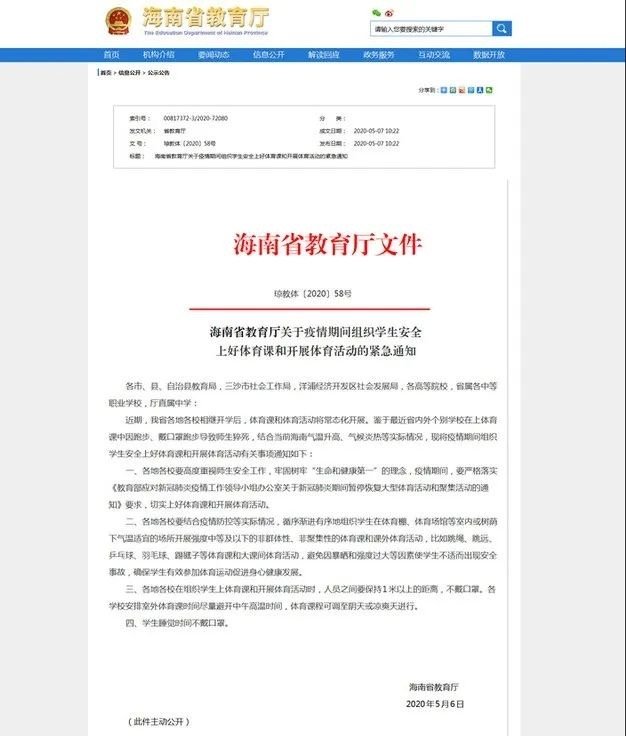
Task: Open the 要闻动态 navigation menu item
Action: tap(214, 54)
